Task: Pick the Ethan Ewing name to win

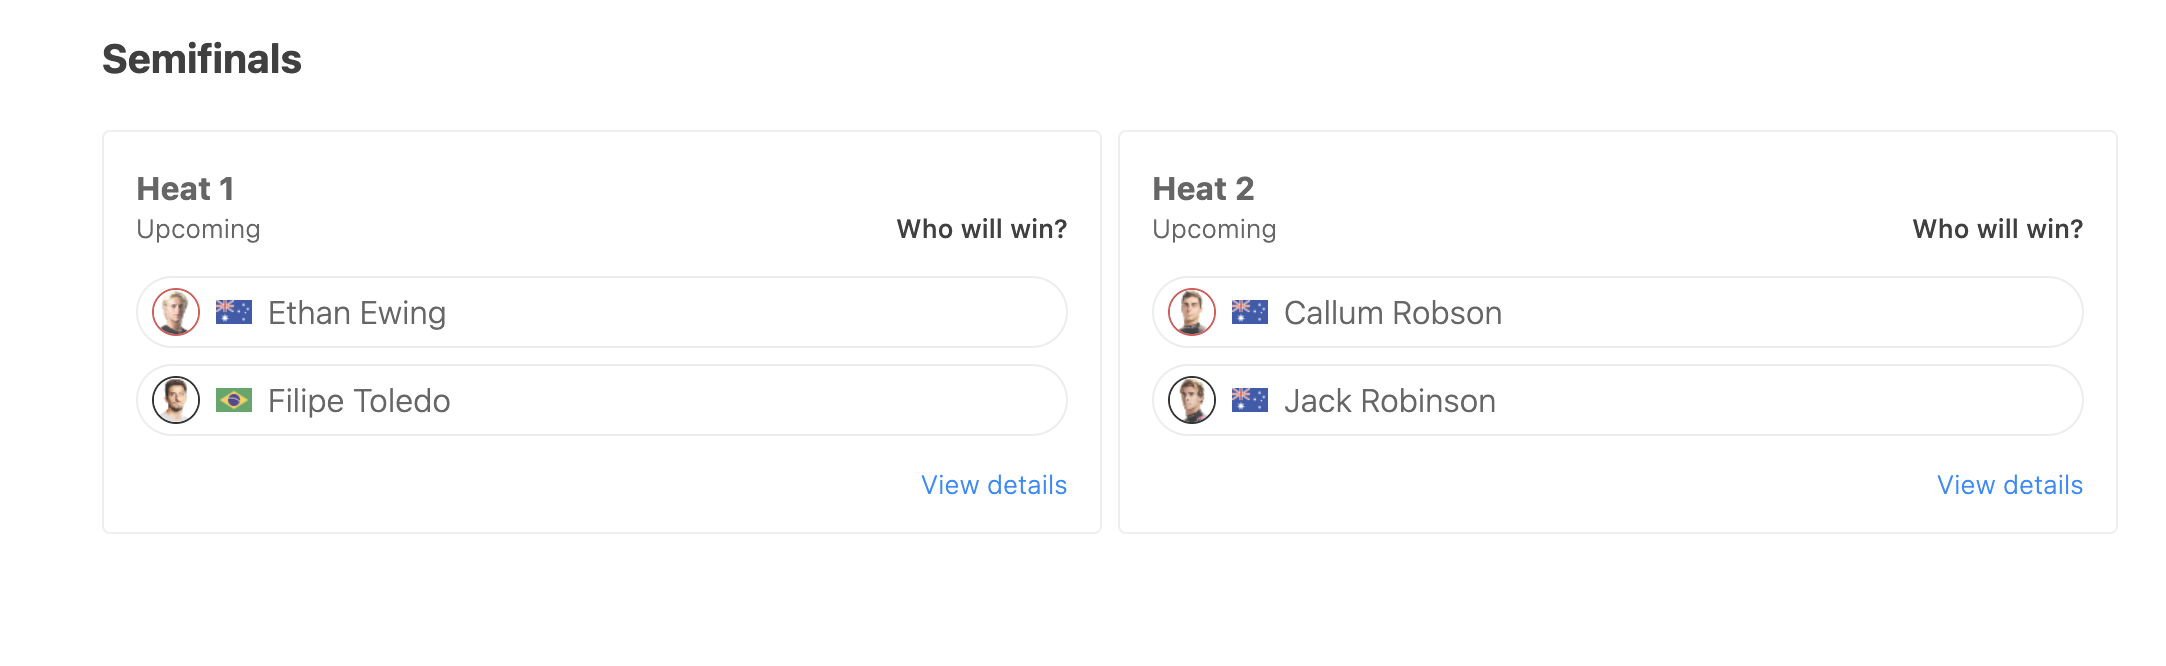Action: pos(357,313)
